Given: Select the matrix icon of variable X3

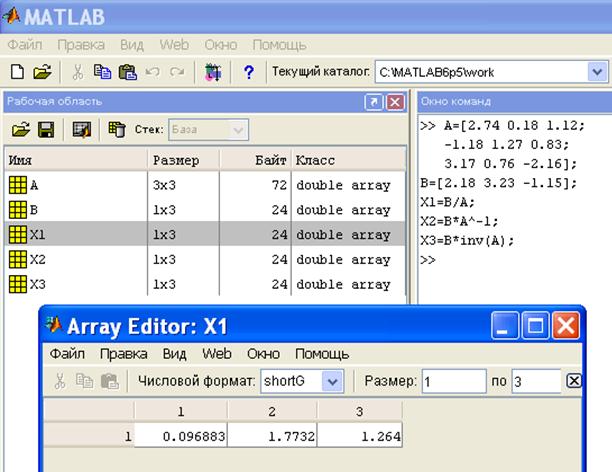Looking at the screenshot, I should (x=18, y=284).
